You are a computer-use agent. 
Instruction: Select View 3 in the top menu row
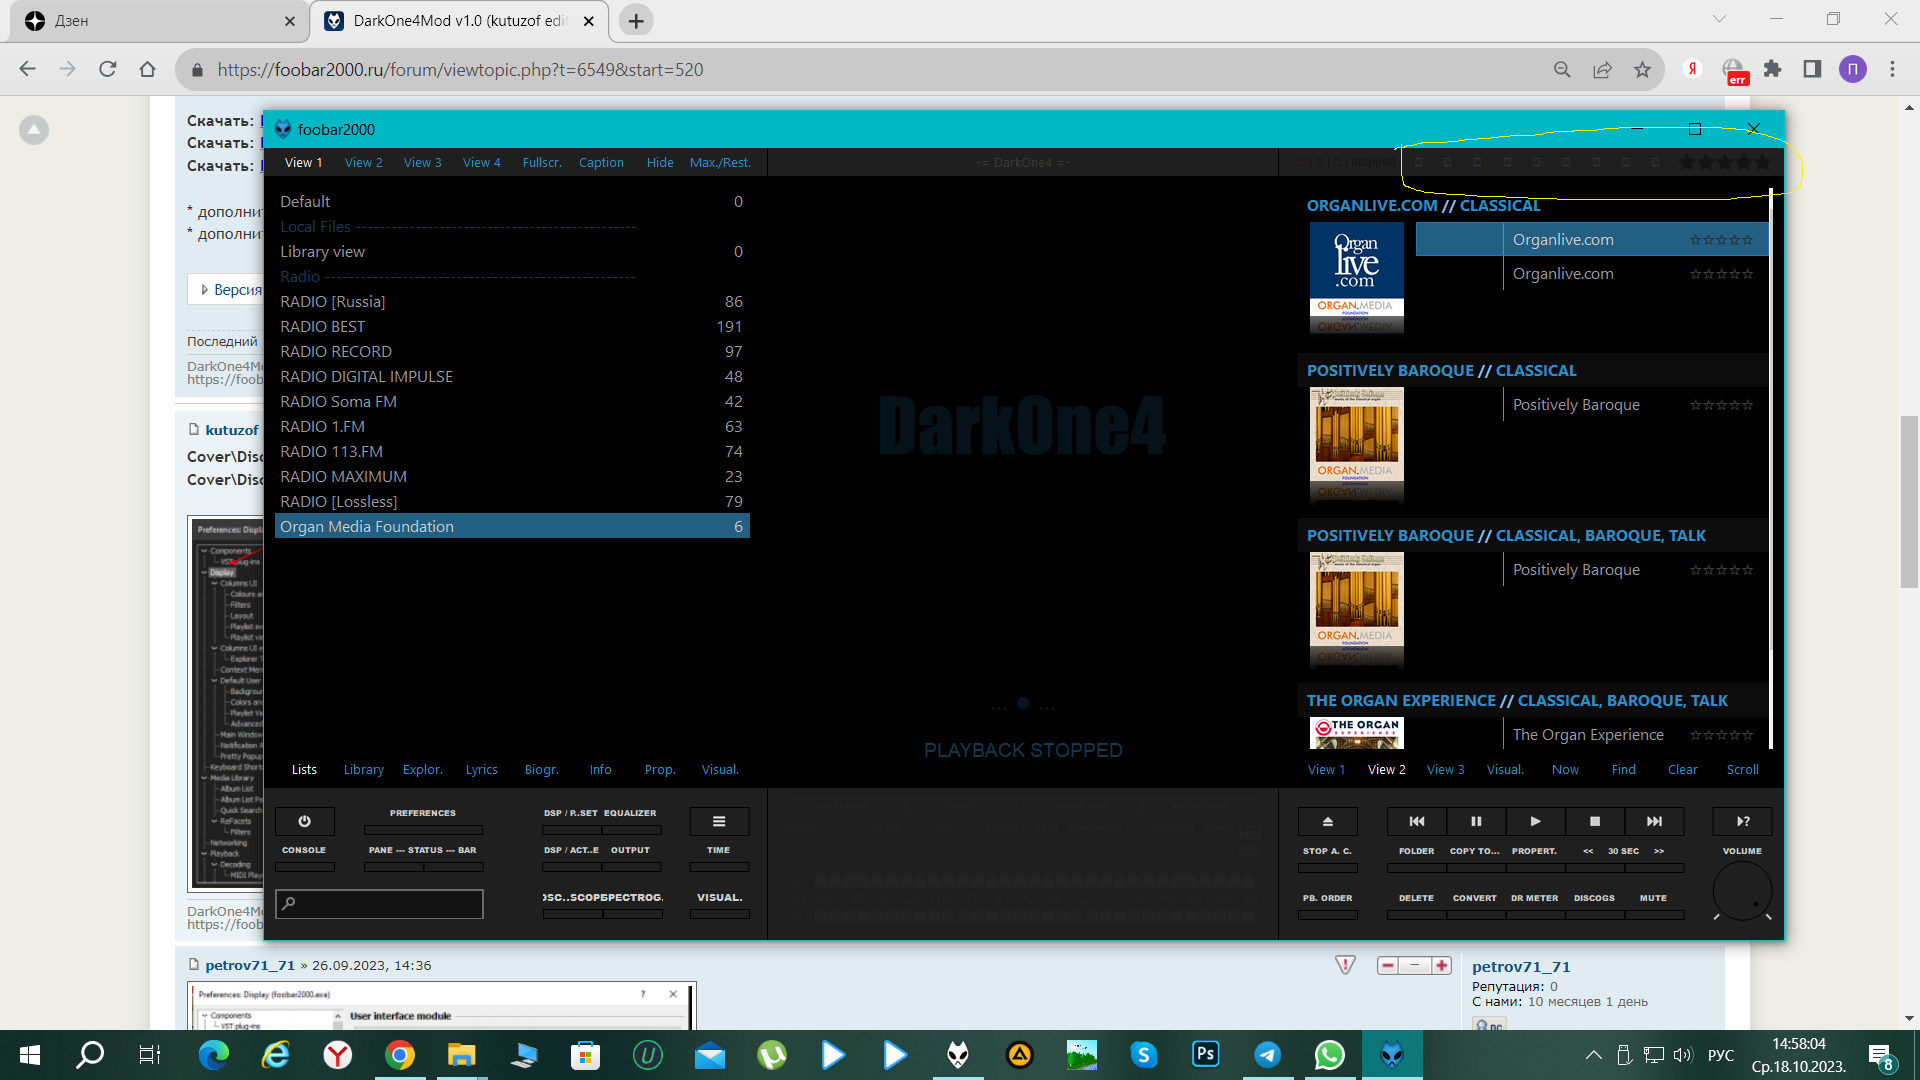[x=422, y=162]
